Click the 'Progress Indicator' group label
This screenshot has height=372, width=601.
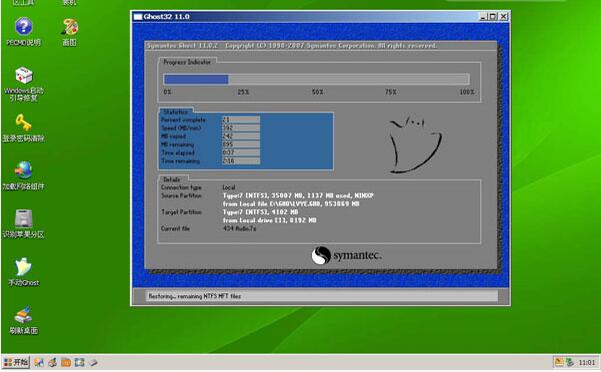click(187, 62)
